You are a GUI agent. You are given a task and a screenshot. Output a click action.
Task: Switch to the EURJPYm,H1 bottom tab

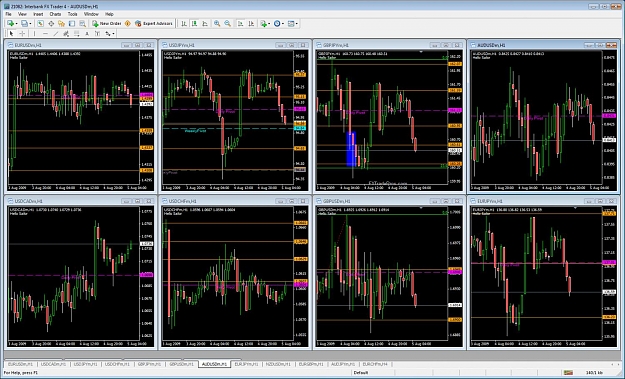(x=246, y=364)
